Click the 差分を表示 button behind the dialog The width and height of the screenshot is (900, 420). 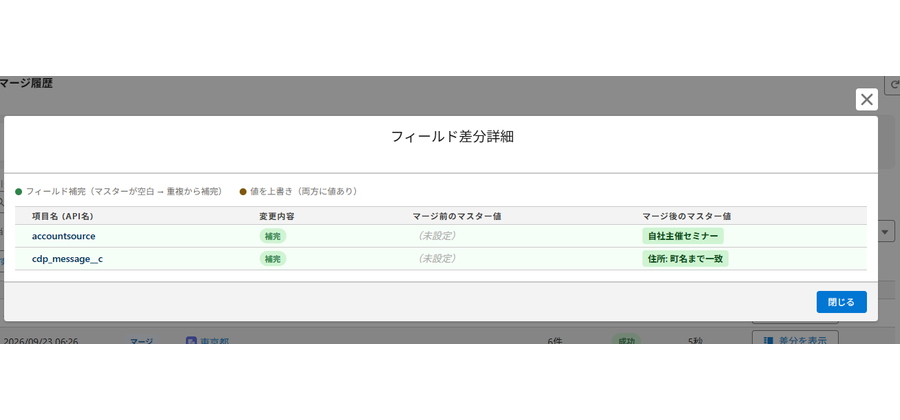point(795,338)
